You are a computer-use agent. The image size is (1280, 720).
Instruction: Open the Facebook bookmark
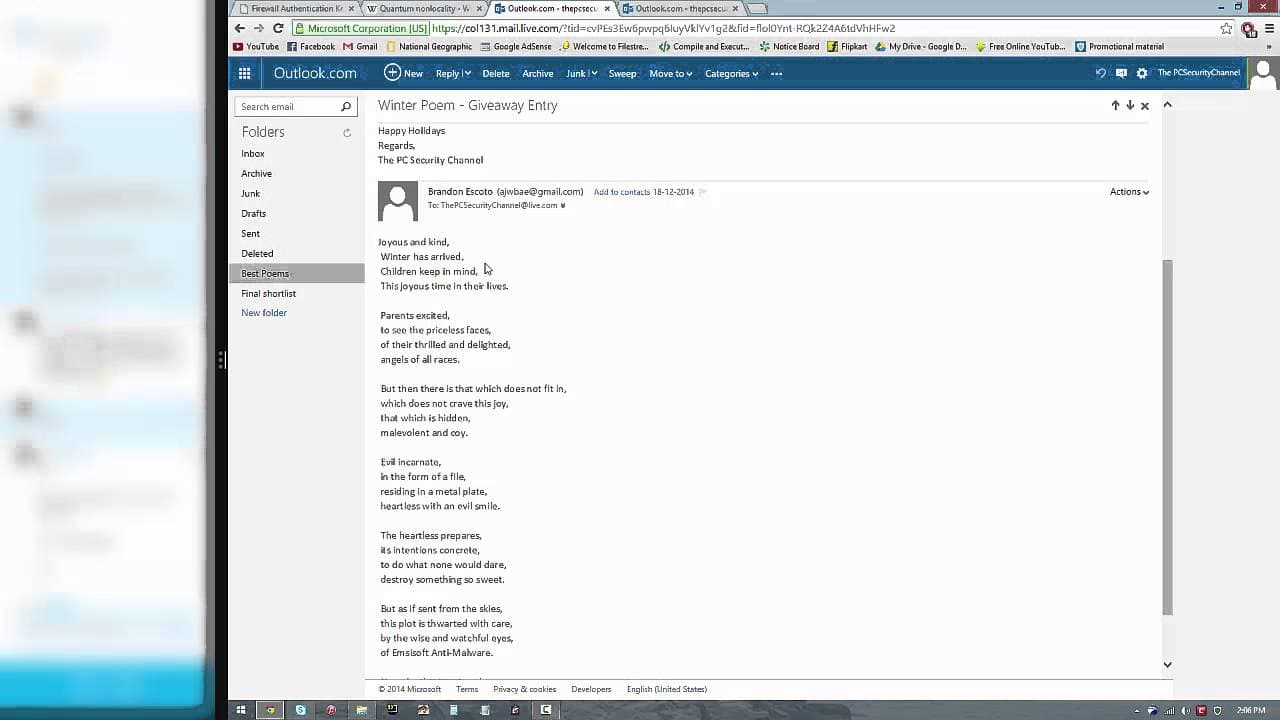(311, 46)
